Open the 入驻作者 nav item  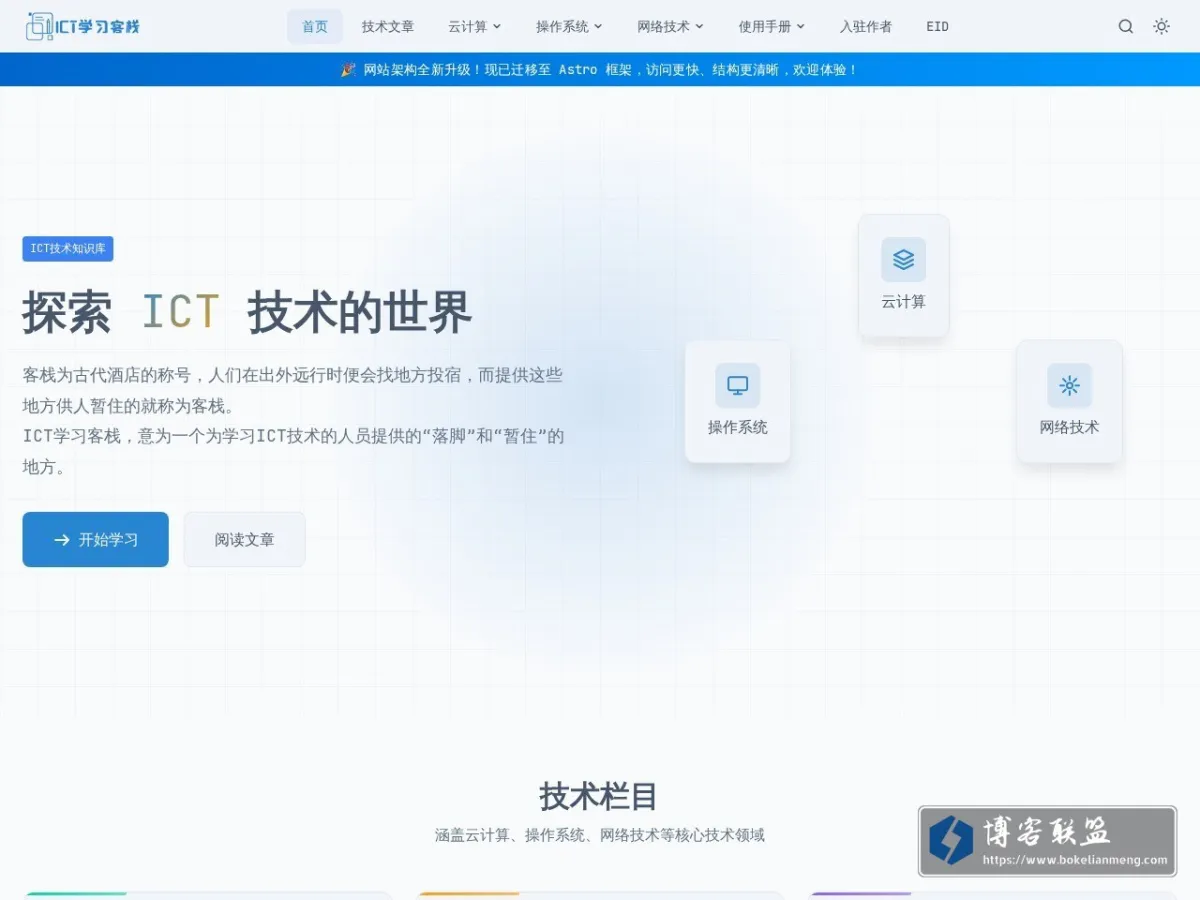click(x=866, y=27)
